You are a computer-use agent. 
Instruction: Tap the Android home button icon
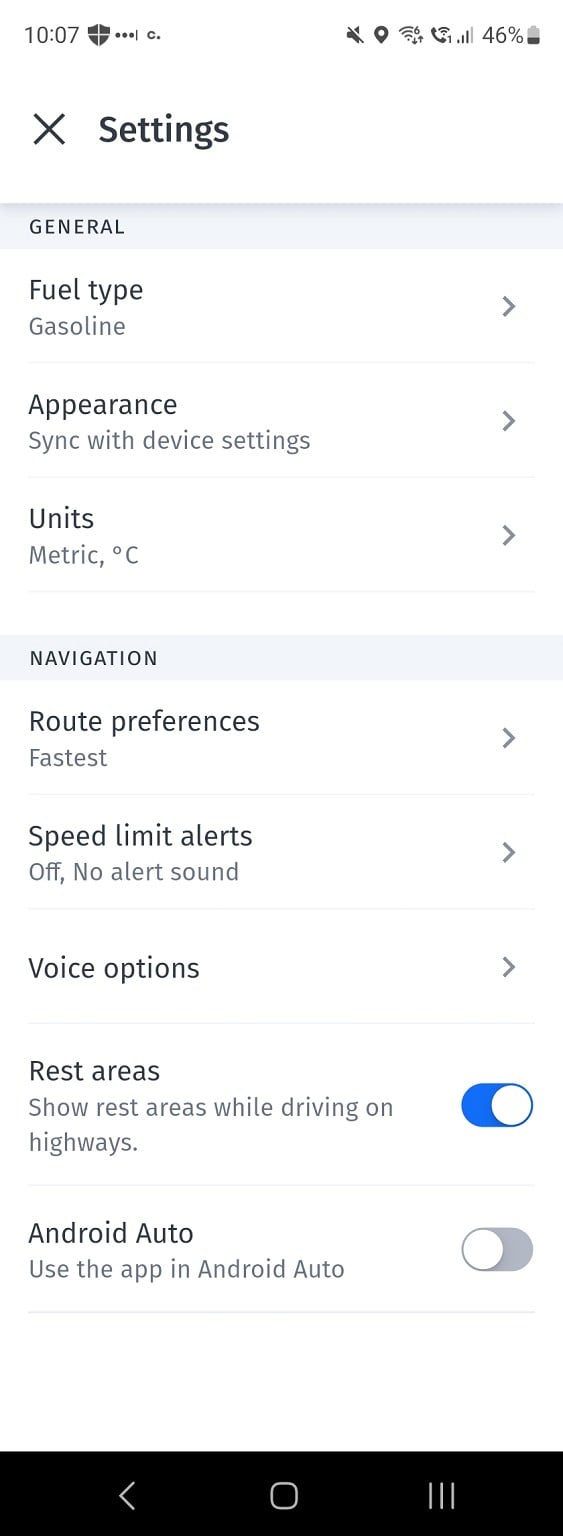point(284,1495)
